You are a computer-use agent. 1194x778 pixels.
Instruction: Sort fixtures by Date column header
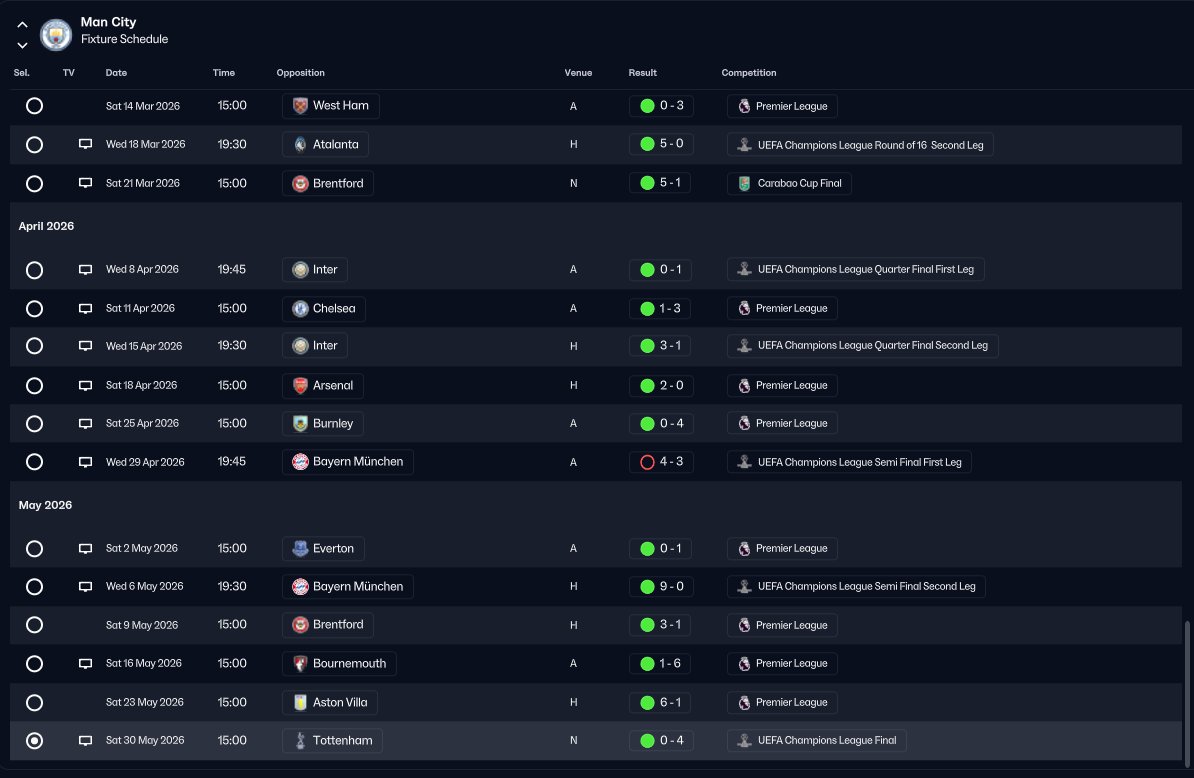click(116, 73)
